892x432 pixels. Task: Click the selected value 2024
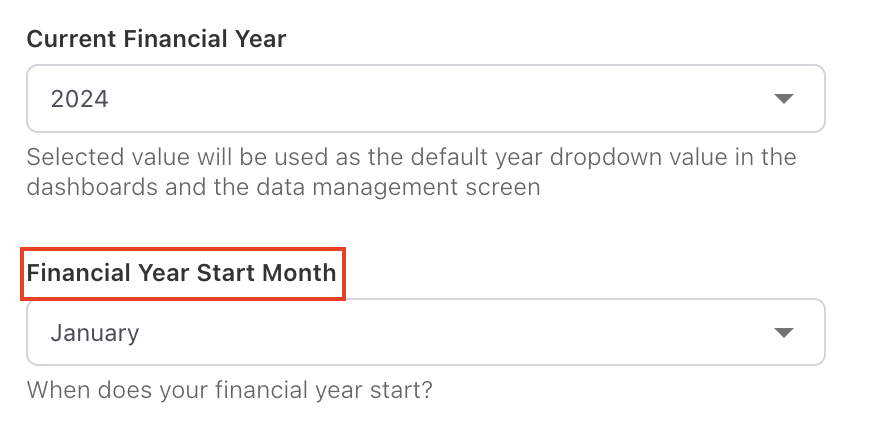coord(80,99)
